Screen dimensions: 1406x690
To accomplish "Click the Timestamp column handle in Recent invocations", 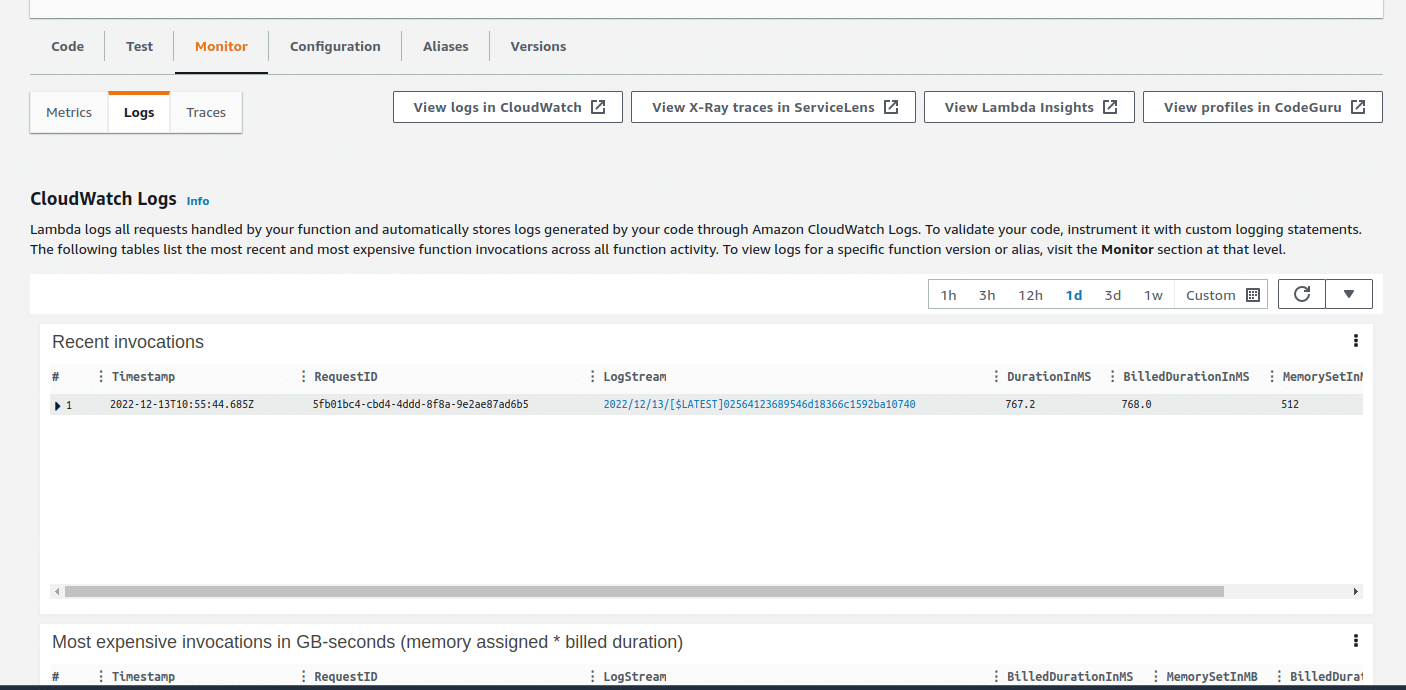I will 102,377.
